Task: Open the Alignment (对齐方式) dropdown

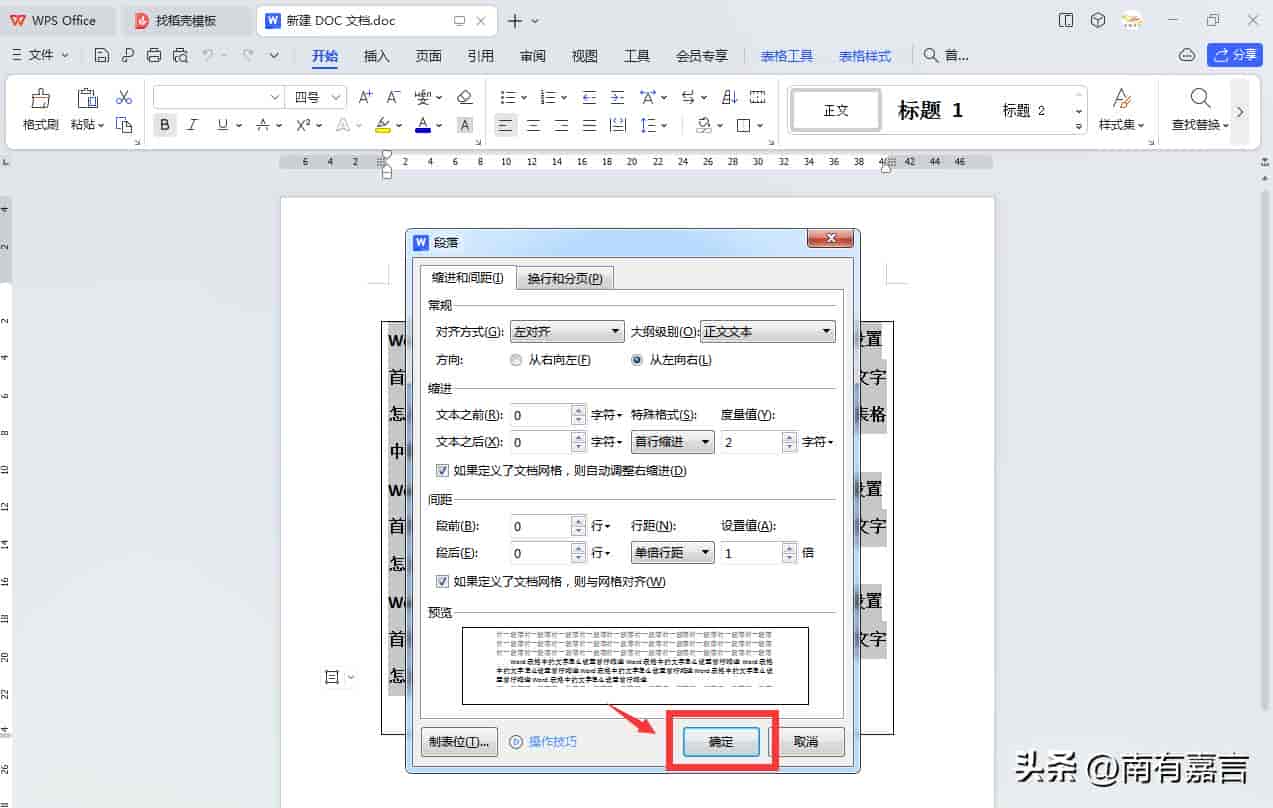Action: [567, 331]
